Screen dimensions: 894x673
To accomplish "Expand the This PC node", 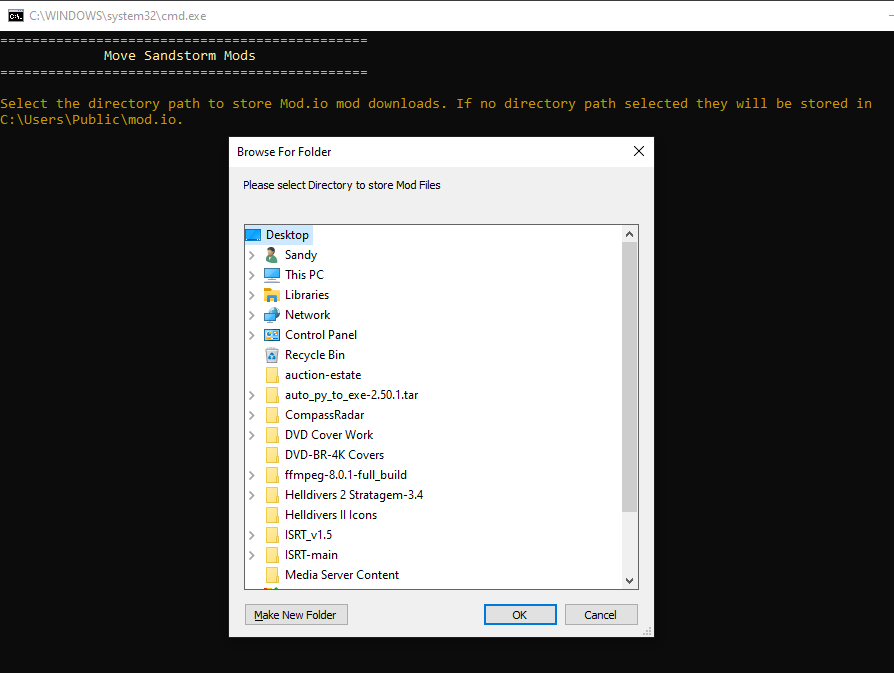I will [x=251, y=275].
